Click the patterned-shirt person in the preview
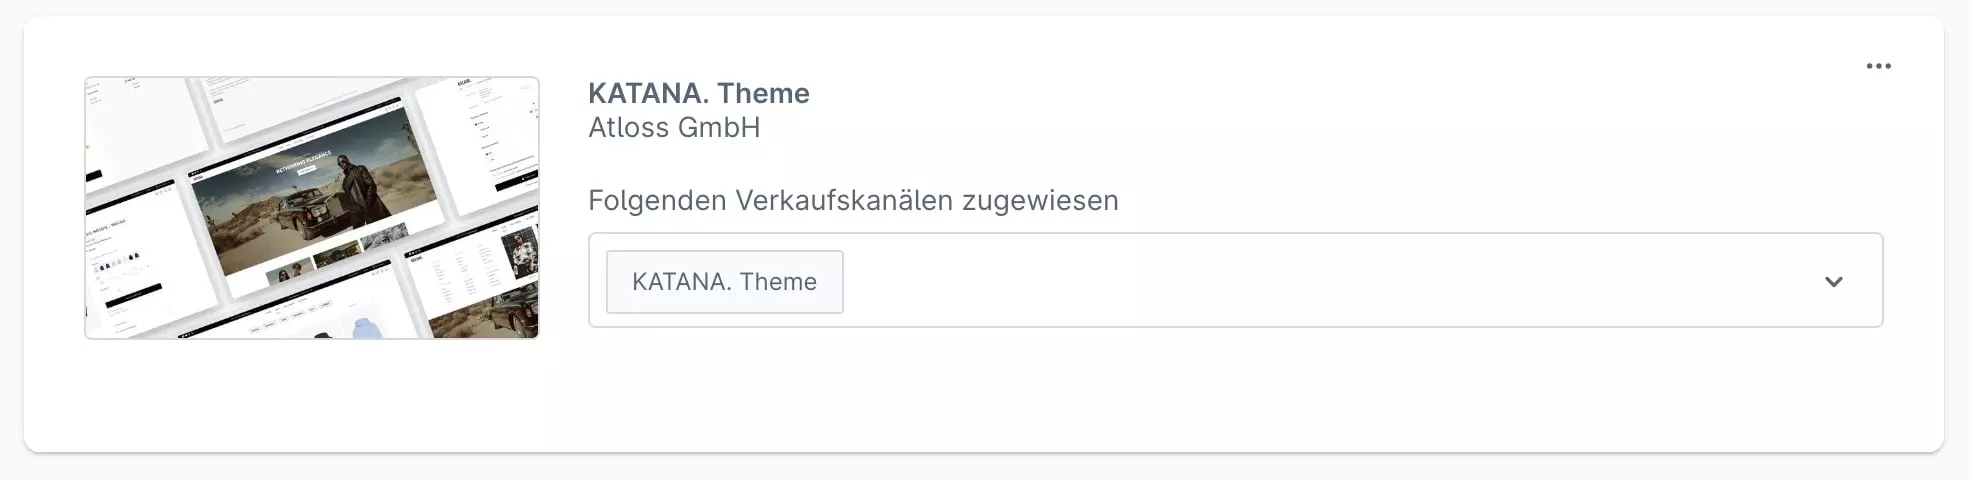This screenshot has width=1972, height=480. pos(522,252)
